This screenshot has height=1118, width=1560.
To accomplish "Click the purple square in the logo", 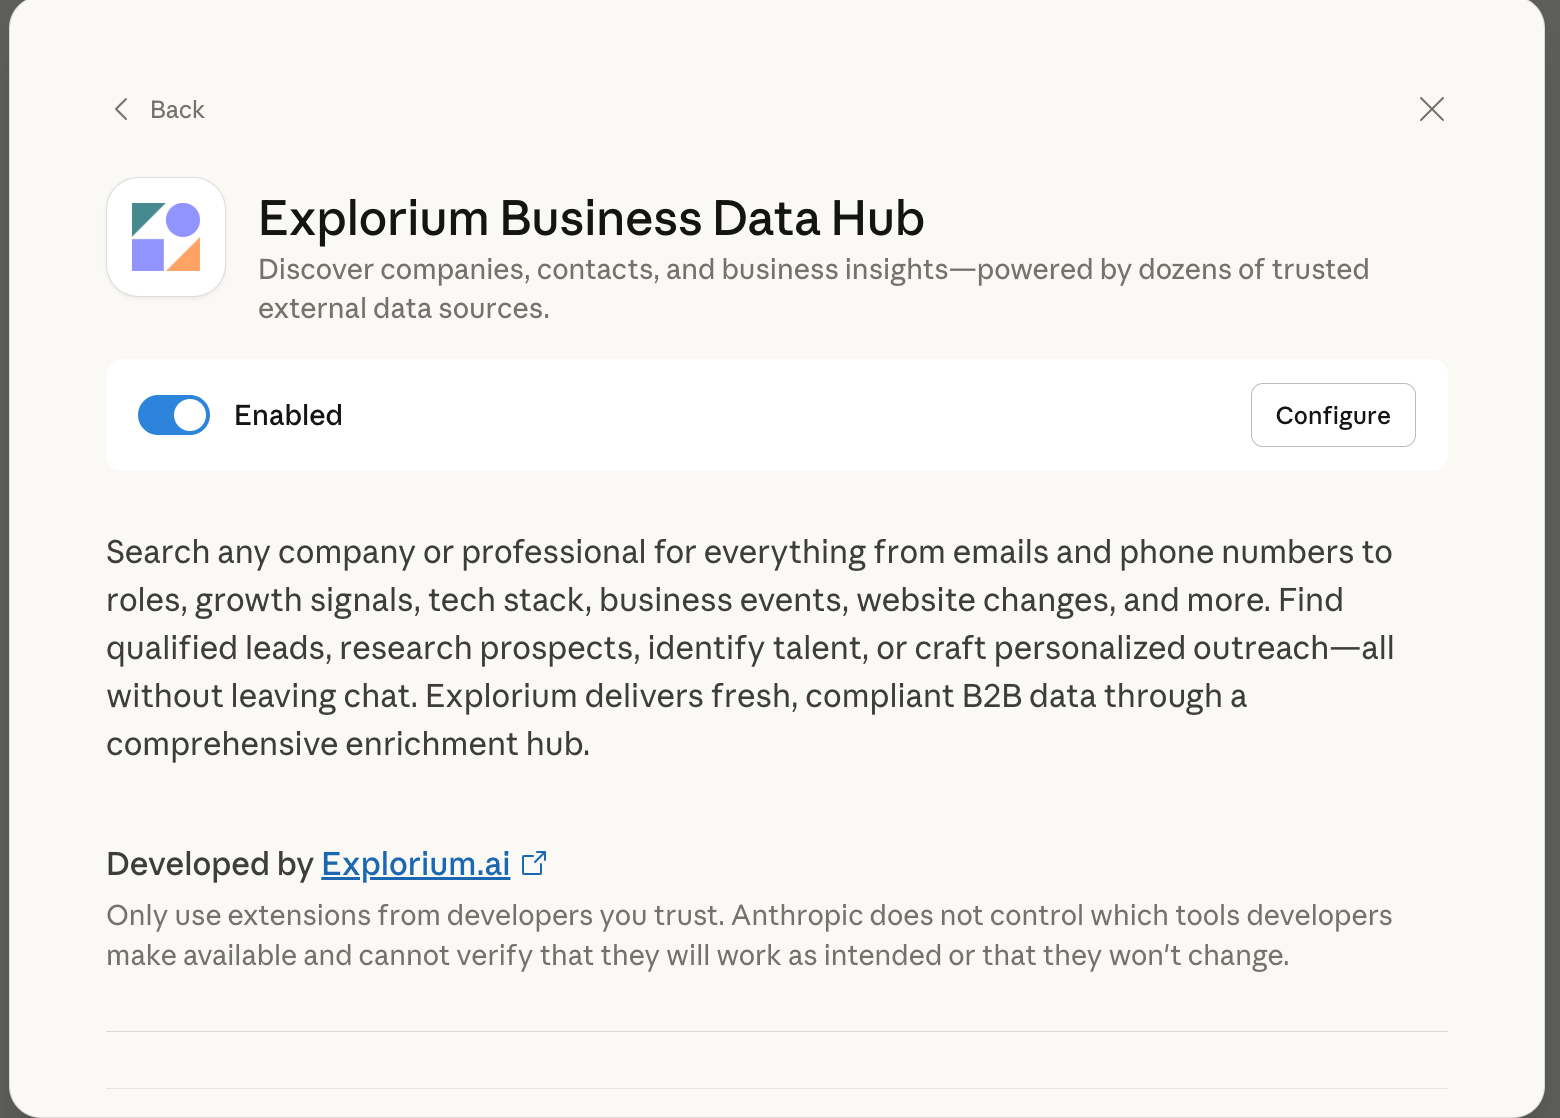I will pyautogui.click(x=147, y=255).
